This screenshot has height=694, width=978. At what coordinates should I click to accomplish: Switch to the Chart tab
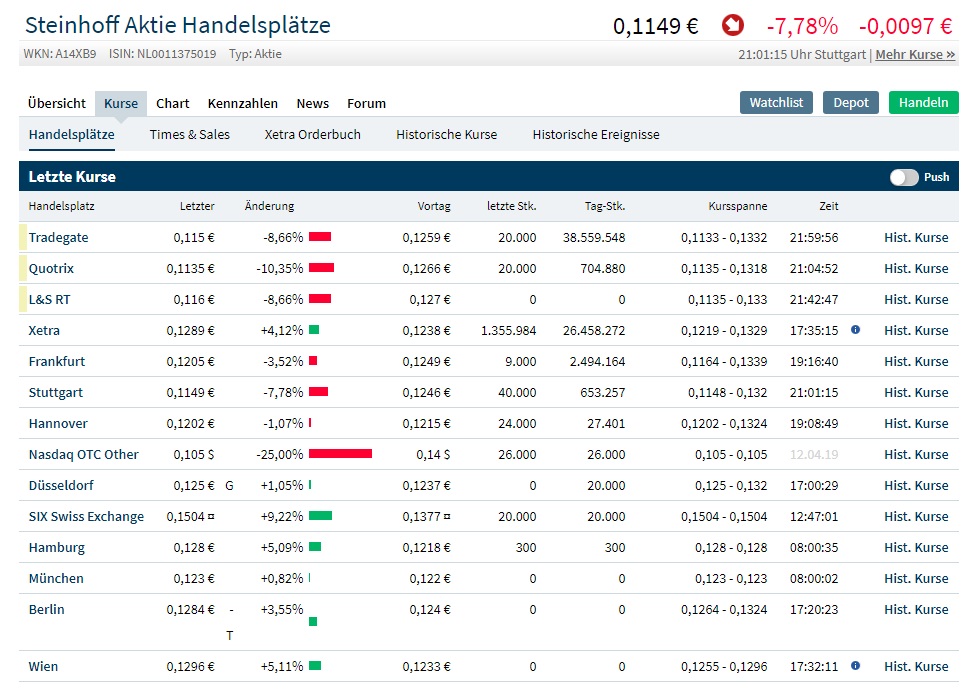(x=172, y=102)
